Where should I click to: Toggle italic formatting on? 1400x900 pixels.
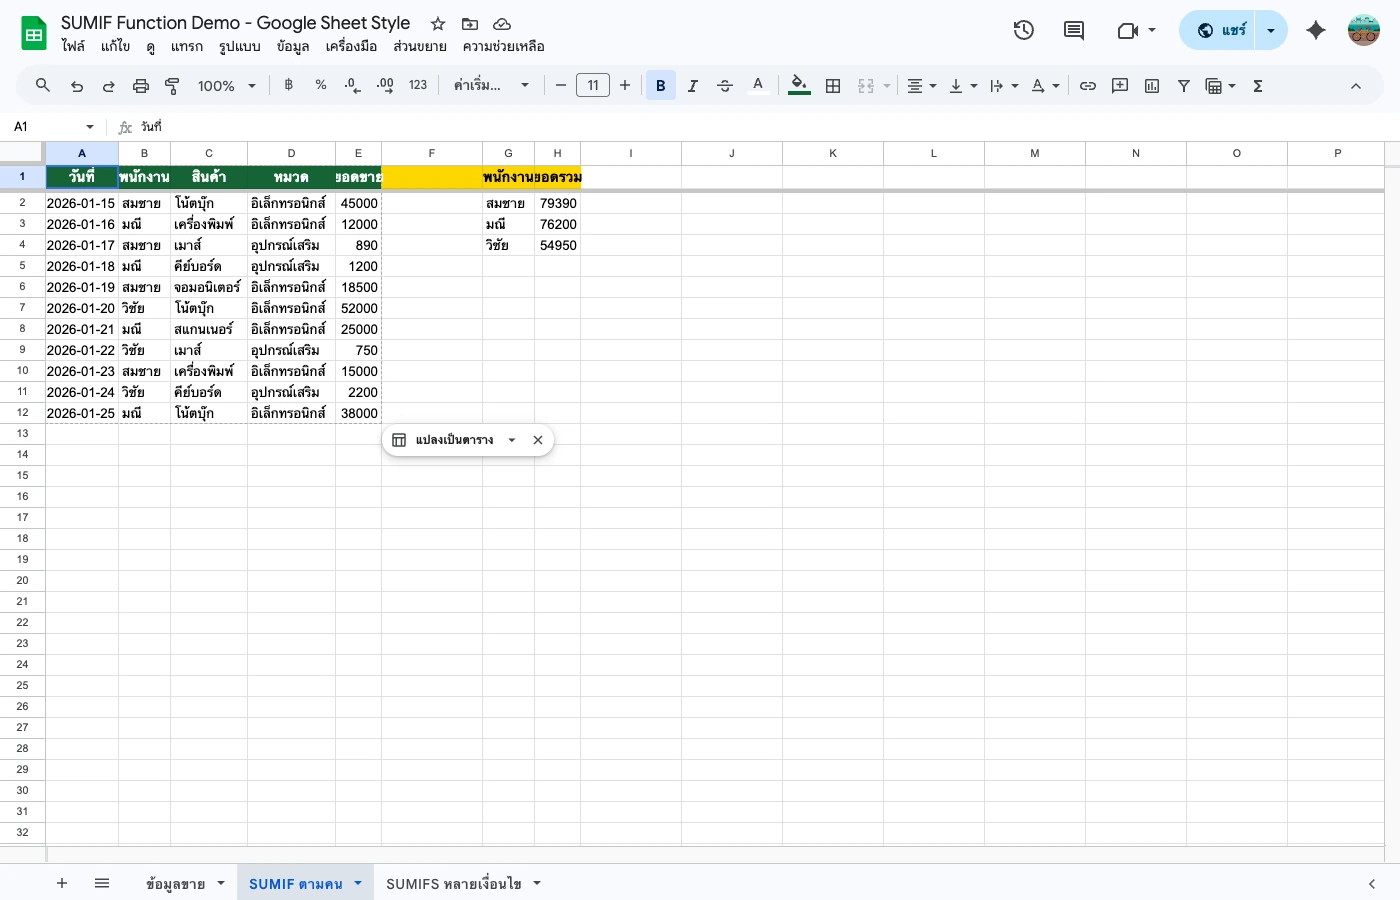tap(693, 86)
